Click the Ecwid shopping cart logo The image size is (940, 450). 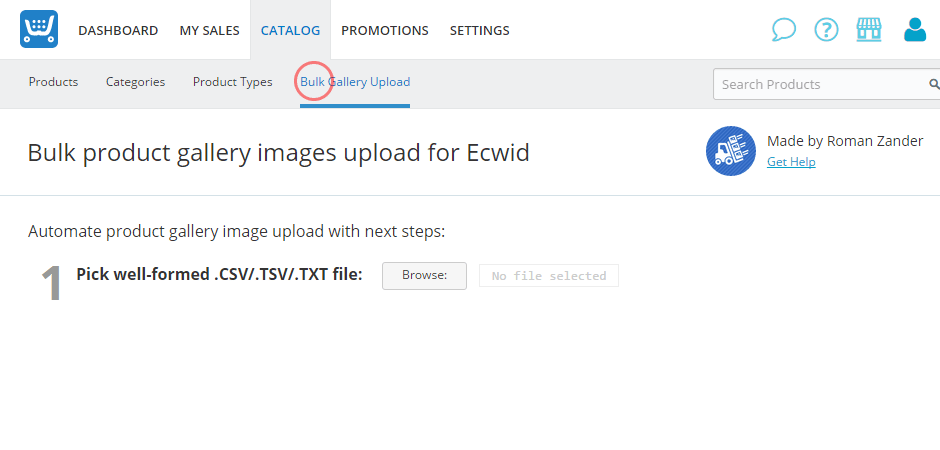39,29
